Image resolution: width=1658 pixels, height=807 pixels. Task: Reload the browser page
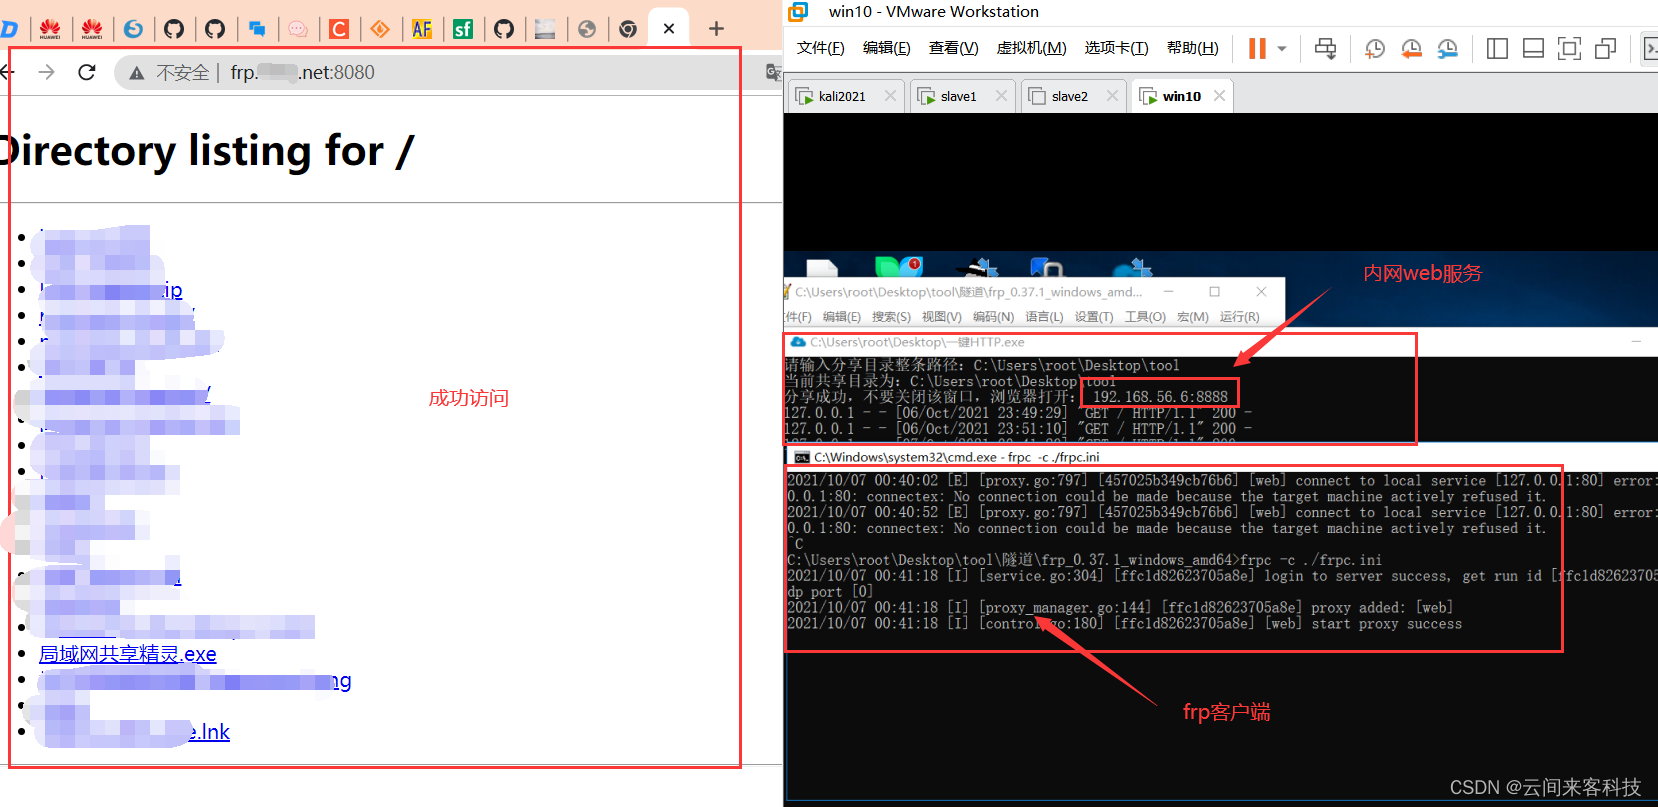[x=87, y=72]
